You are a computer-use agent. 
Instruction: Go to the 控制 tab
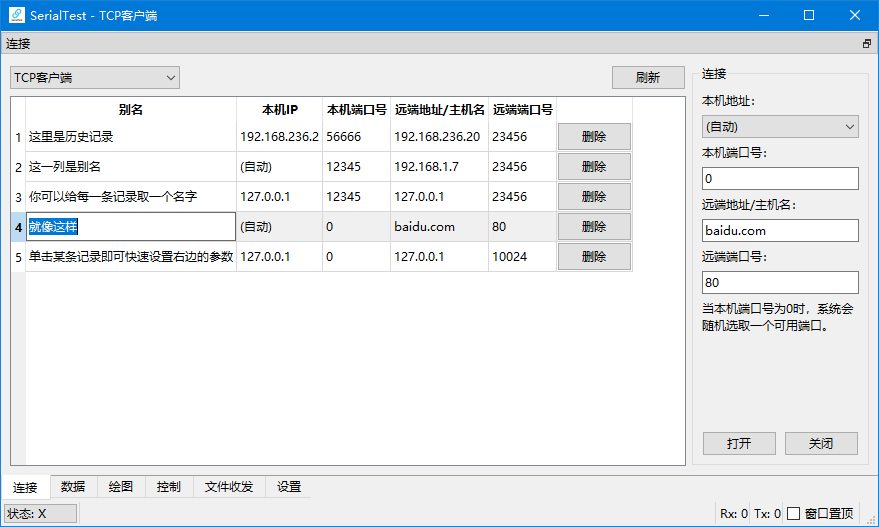pyautogui.click(x=169, y=487)
